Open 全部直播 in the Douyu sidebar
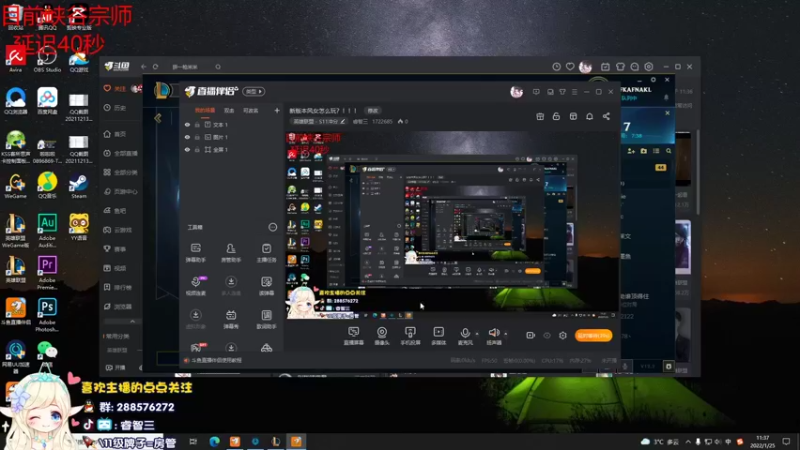Screen dimensions: 800x450 point(121,153)
